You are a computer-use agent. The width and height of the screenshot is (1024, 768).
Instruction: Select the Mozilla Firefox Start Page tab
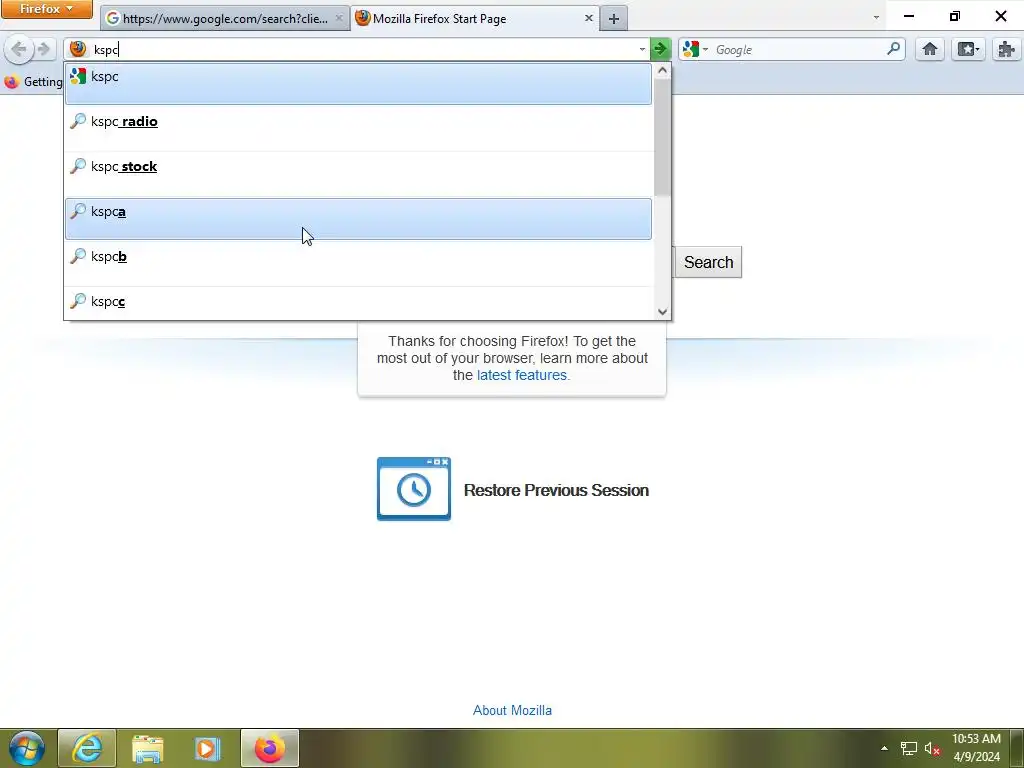(x=474, y=18)
